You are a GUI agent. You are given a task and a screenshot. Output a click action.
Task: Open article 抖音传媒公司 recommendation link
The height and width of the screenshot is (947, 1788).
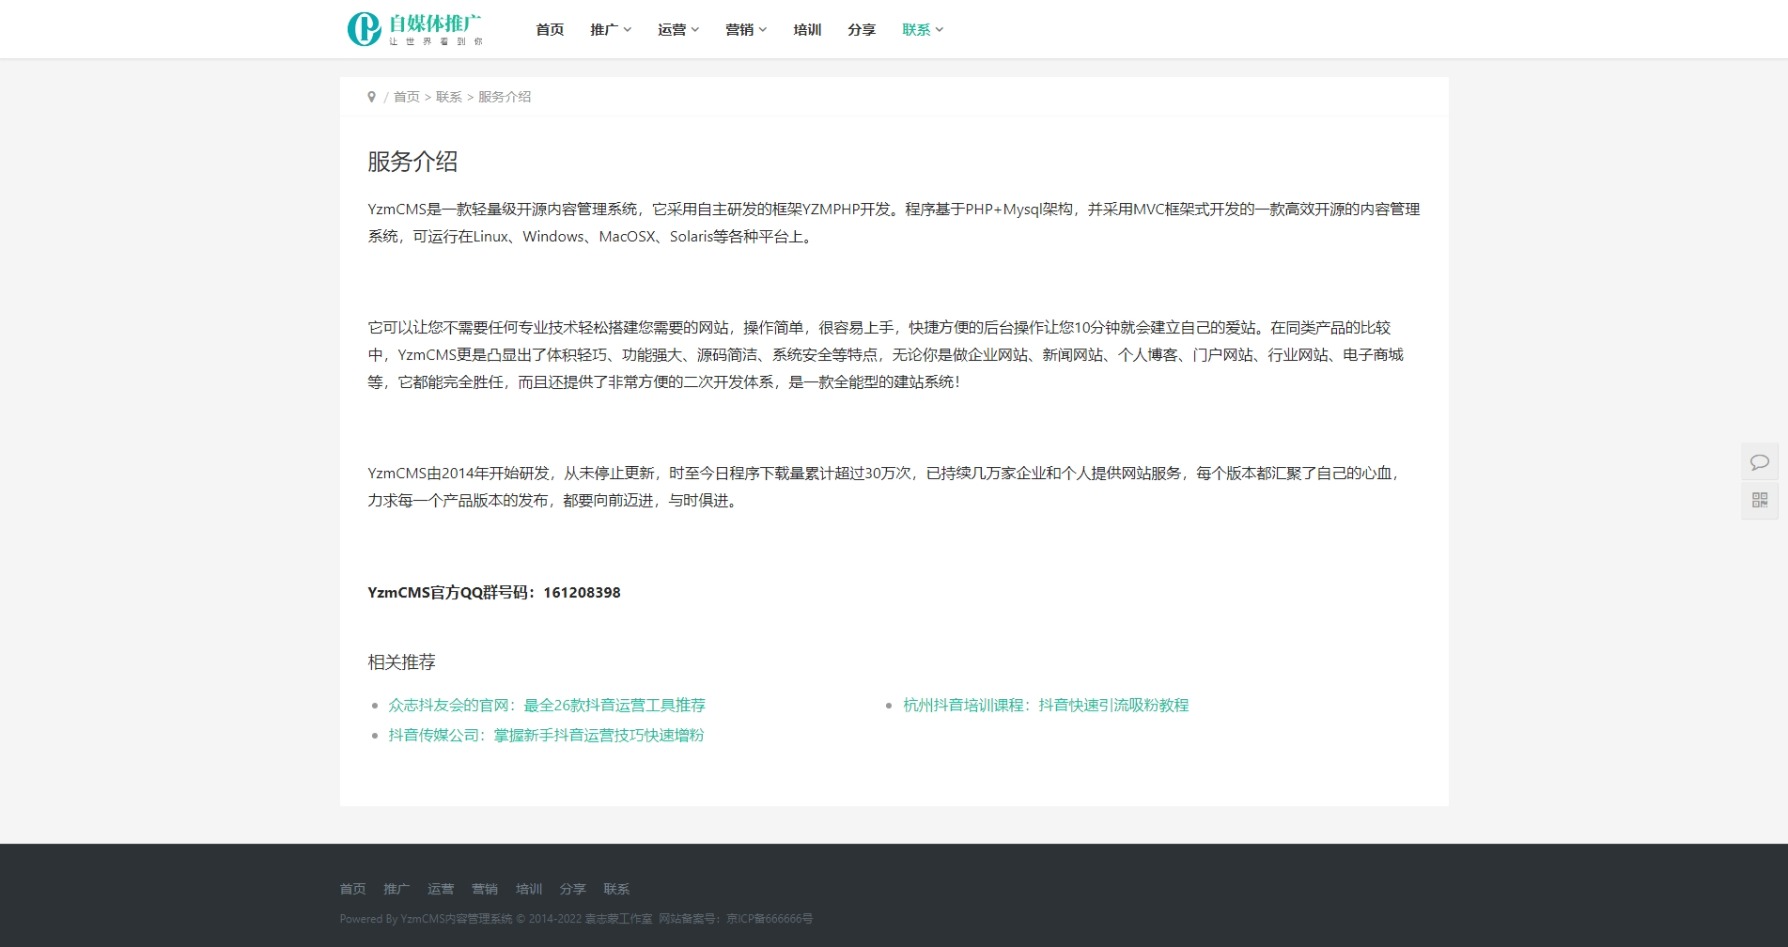point(546,735)
